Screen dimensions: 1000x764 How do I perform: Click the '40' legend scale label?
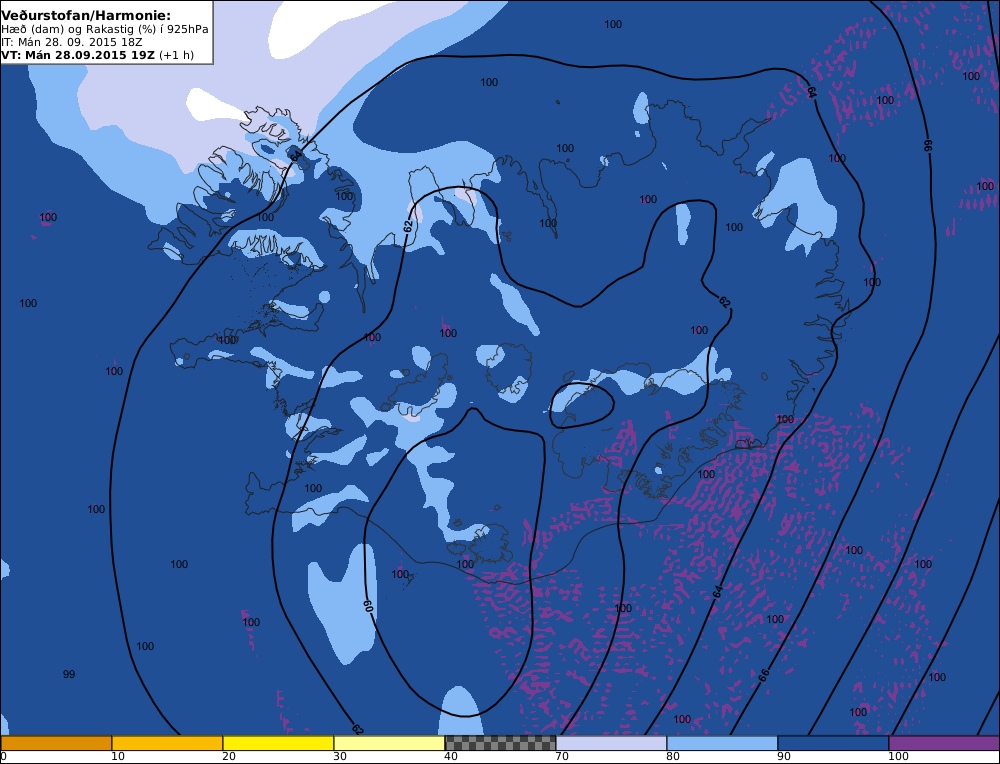click(450, 757)
